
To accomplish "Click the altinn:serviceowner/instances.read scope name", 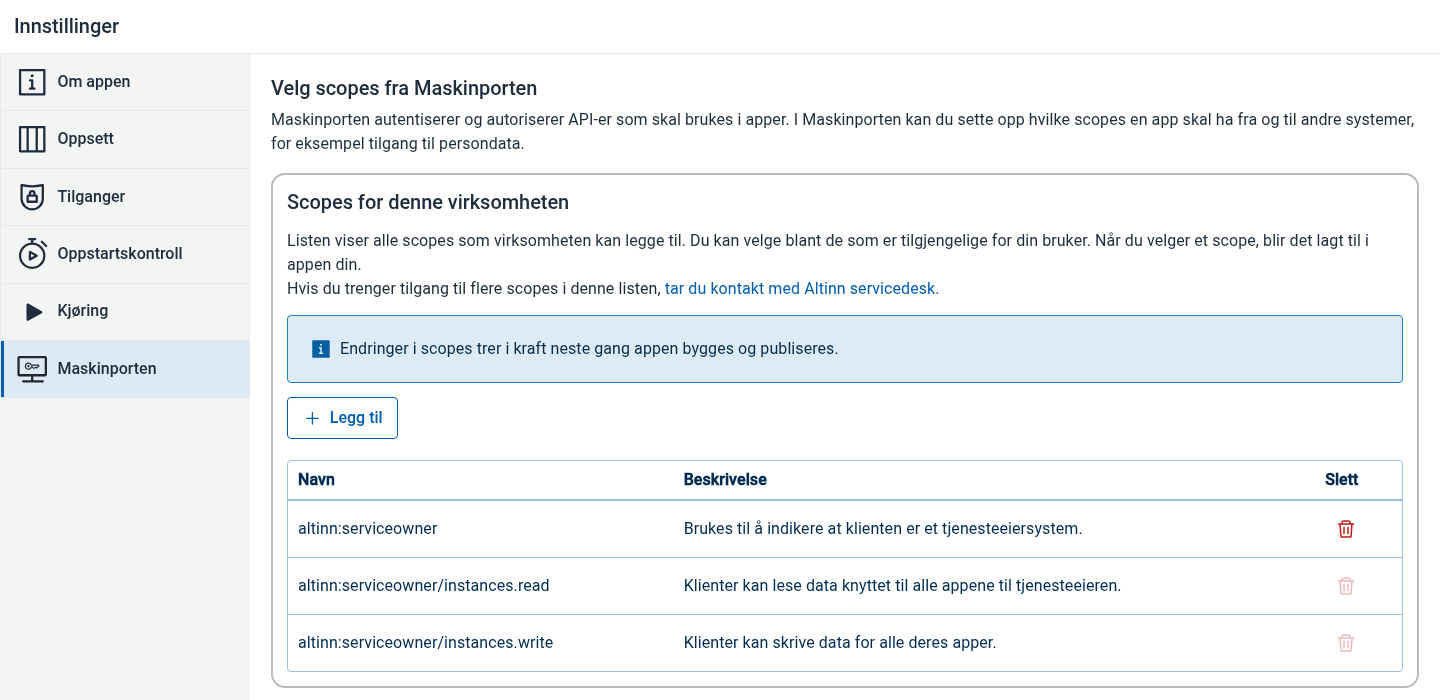I will pos(424,585).
